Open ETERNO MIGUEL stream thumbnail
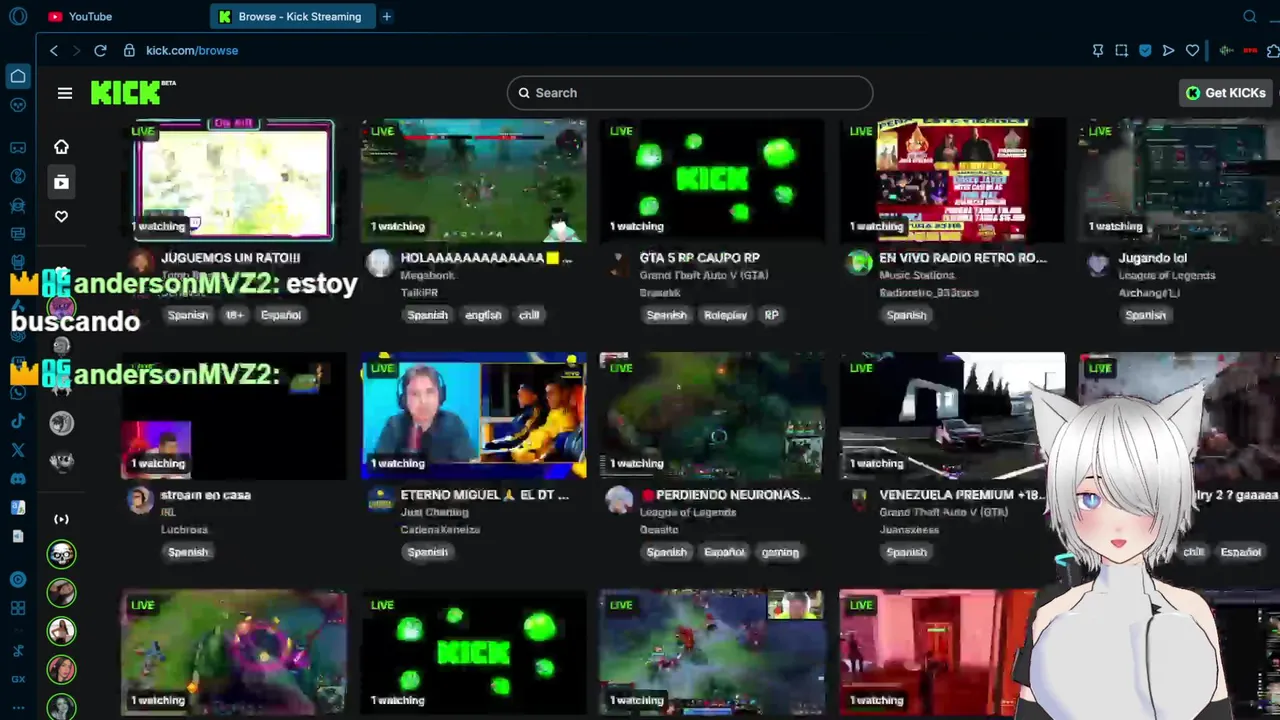Image resolution: width=1280 pixels, height=720 pixels. pos(473,416)
